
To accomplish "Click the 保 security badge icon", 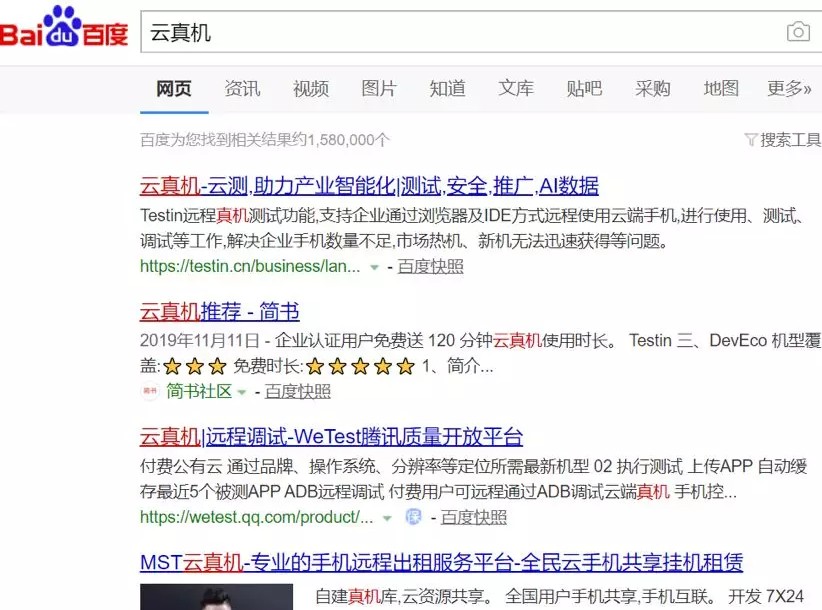I will 414,517.
